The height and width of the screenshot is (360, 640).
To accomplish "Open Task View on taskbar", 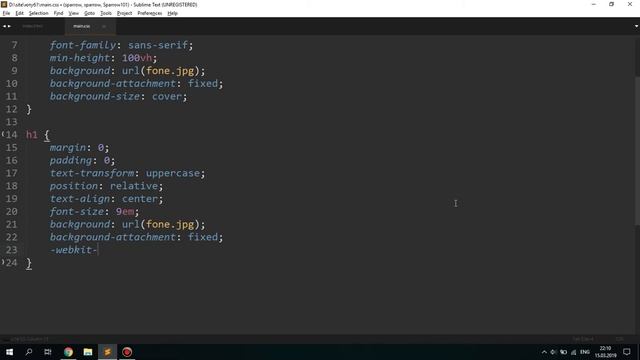I will tap(48, 352).
